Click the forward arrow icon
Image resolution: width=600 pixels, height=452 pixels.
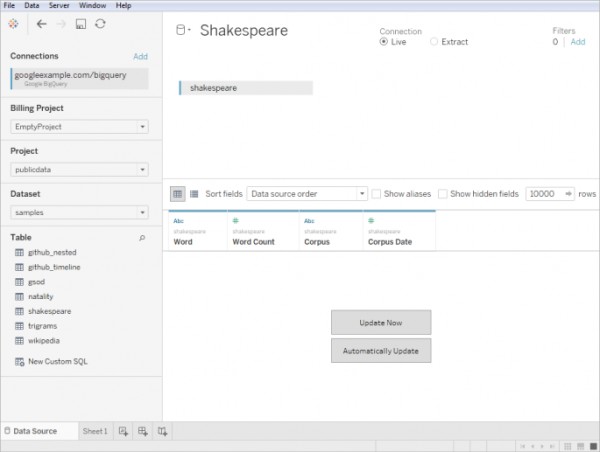pyautogui.click(x=61, y=24)
